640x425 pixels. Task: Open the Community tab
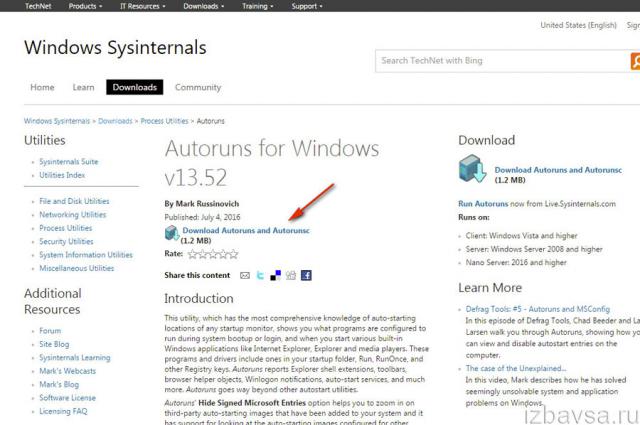click(198, 87)
